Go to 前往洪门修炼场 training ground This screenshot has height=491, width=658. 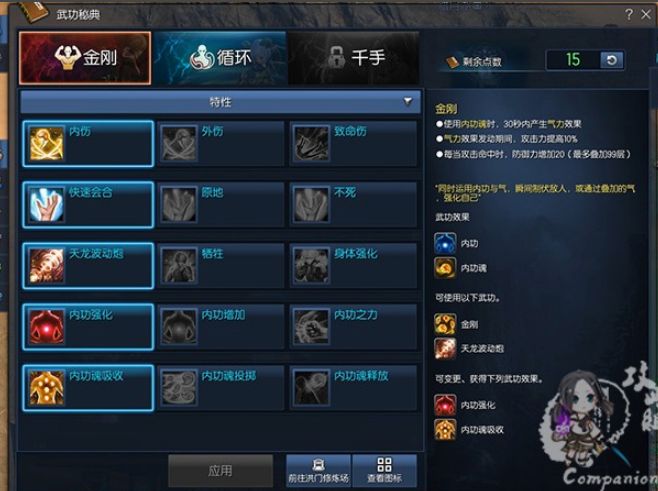pos(319,470)
